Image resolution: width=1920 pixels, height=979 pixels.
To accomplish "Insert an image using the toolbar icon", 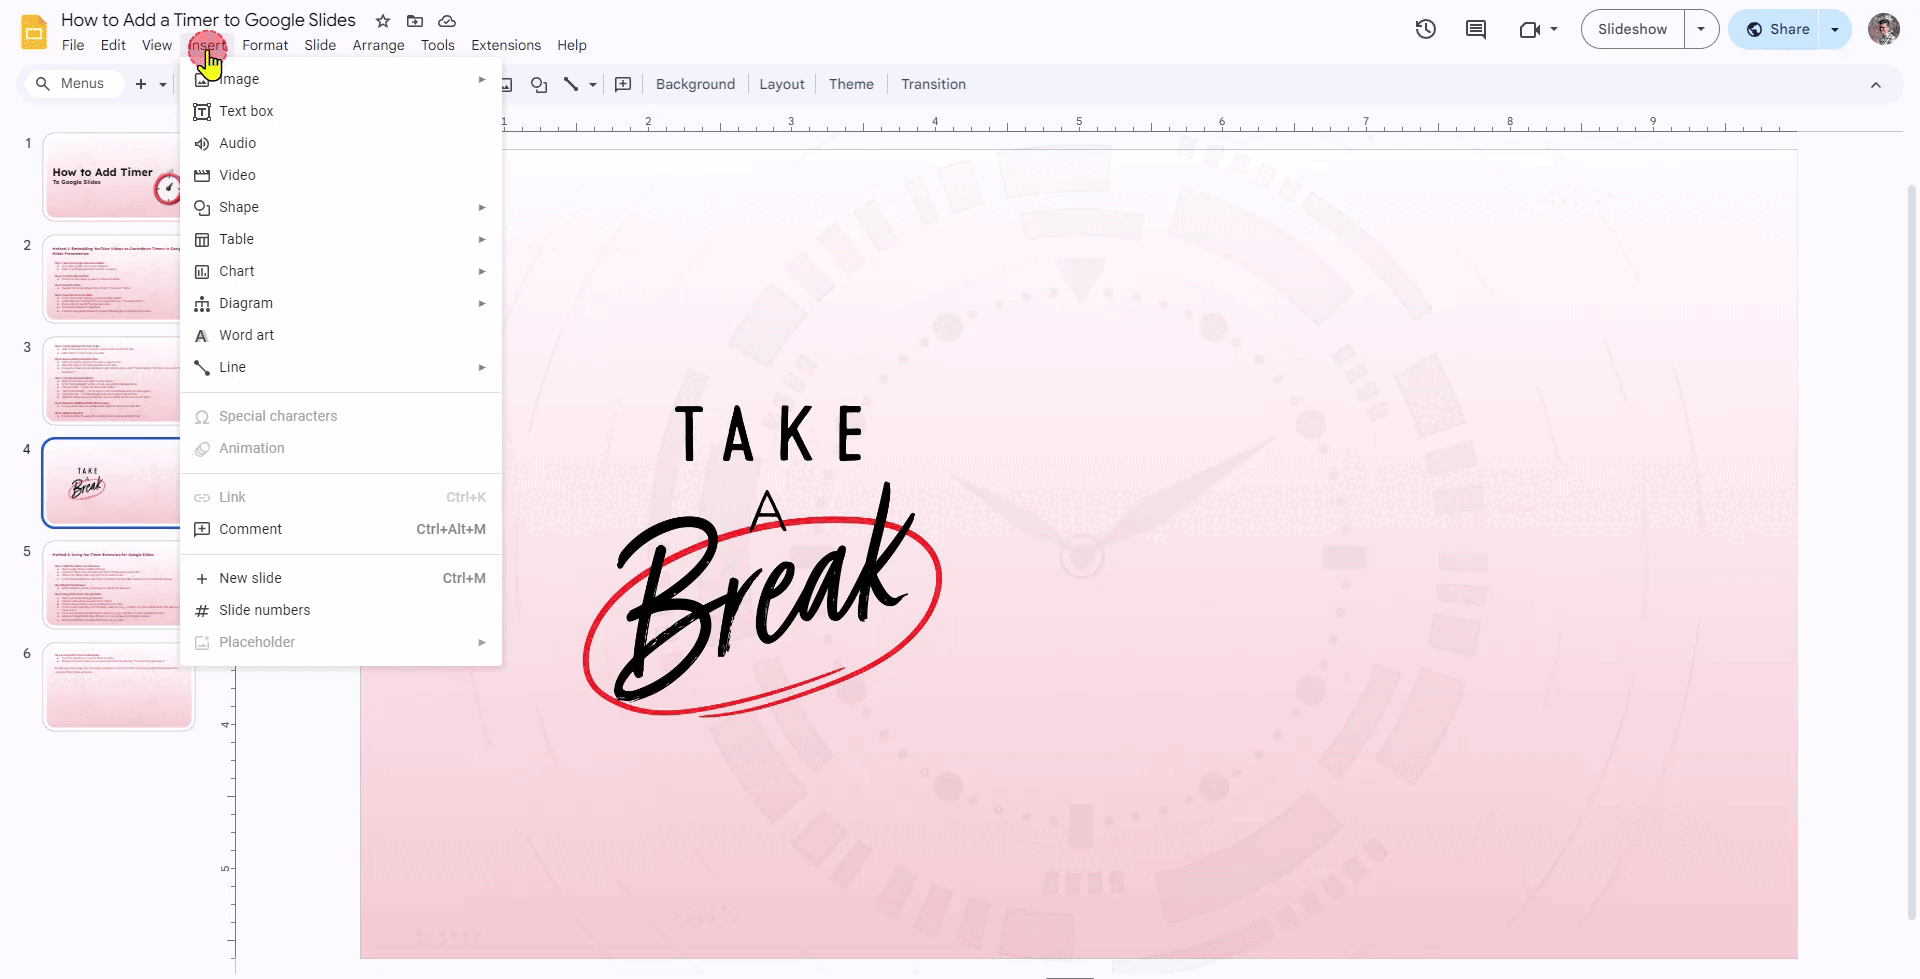I will coord(507,86).
